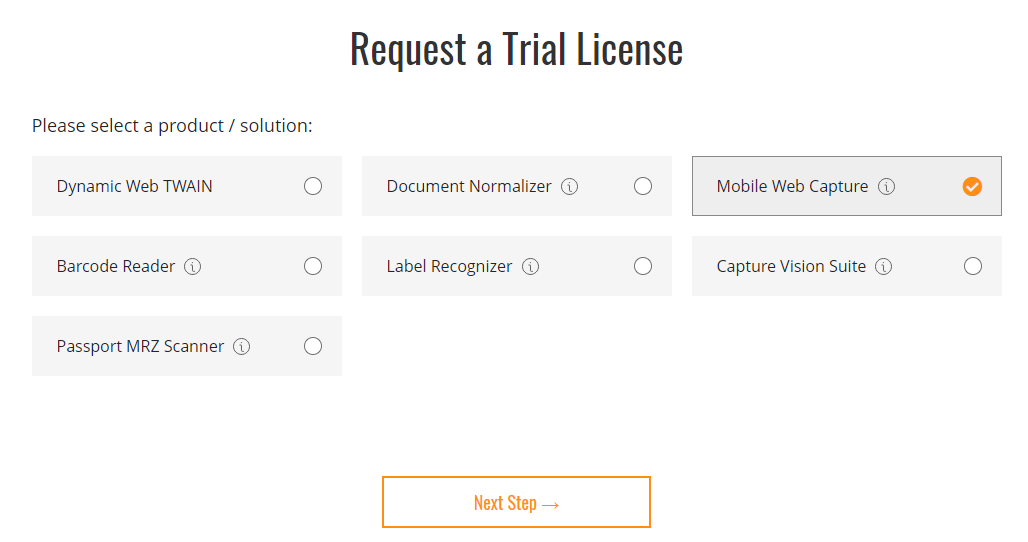This screenshot has width=1028, height=542.
Task: Click the Label Recognizer label text
Action: click(x=449, y=266)
